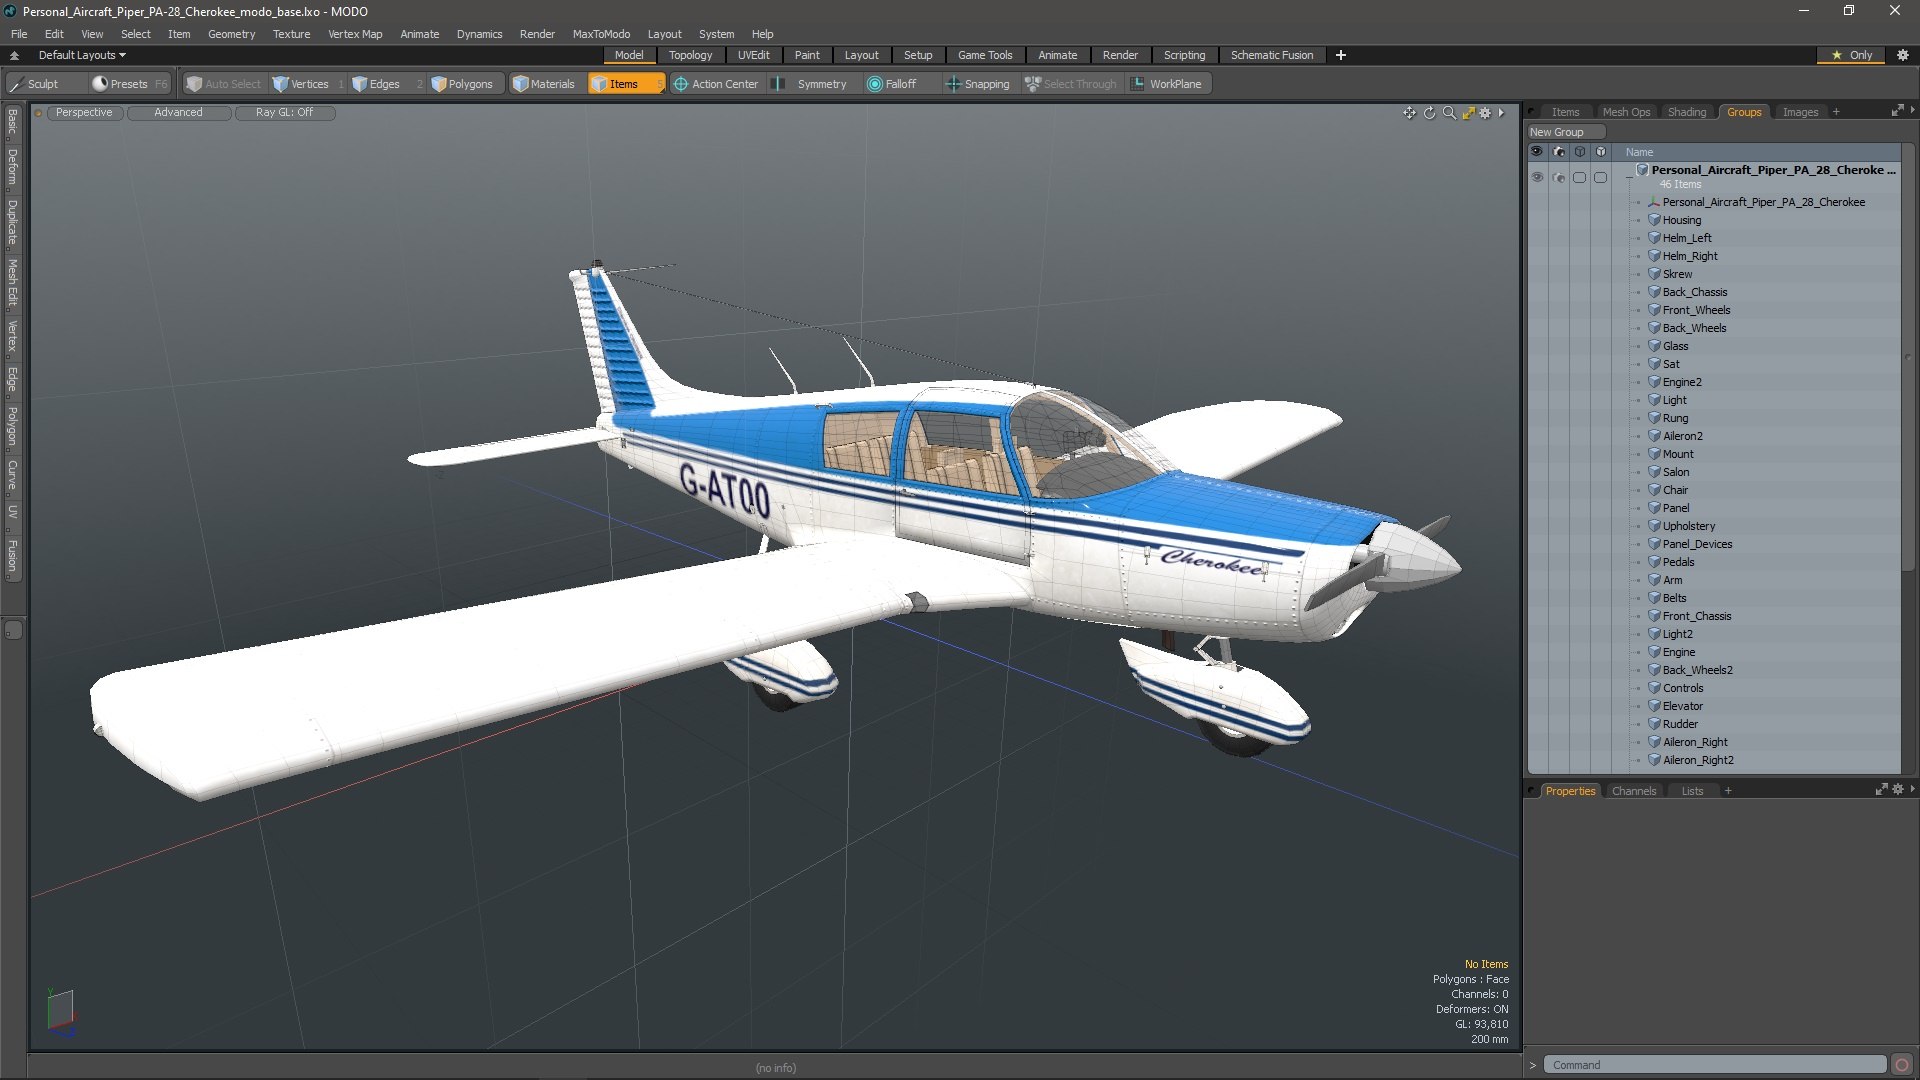Open Action Center options
This screenshot has width=1920, height=1080.
coord(716,84)
